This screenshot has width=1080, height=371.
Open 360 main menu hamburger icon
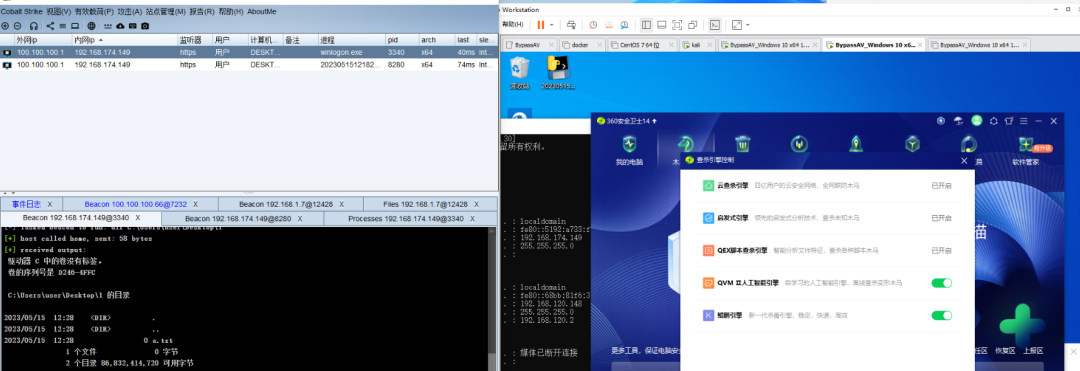(1024, 120)
